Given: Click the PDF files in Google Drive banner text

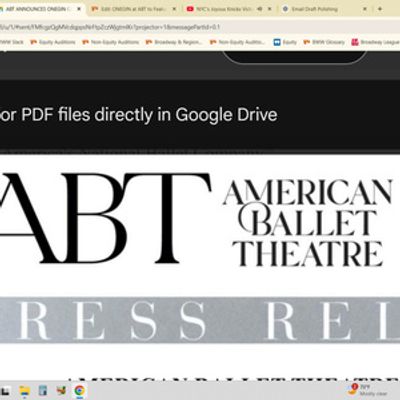Looking at the screenshot, I should (x=139, y=115).
